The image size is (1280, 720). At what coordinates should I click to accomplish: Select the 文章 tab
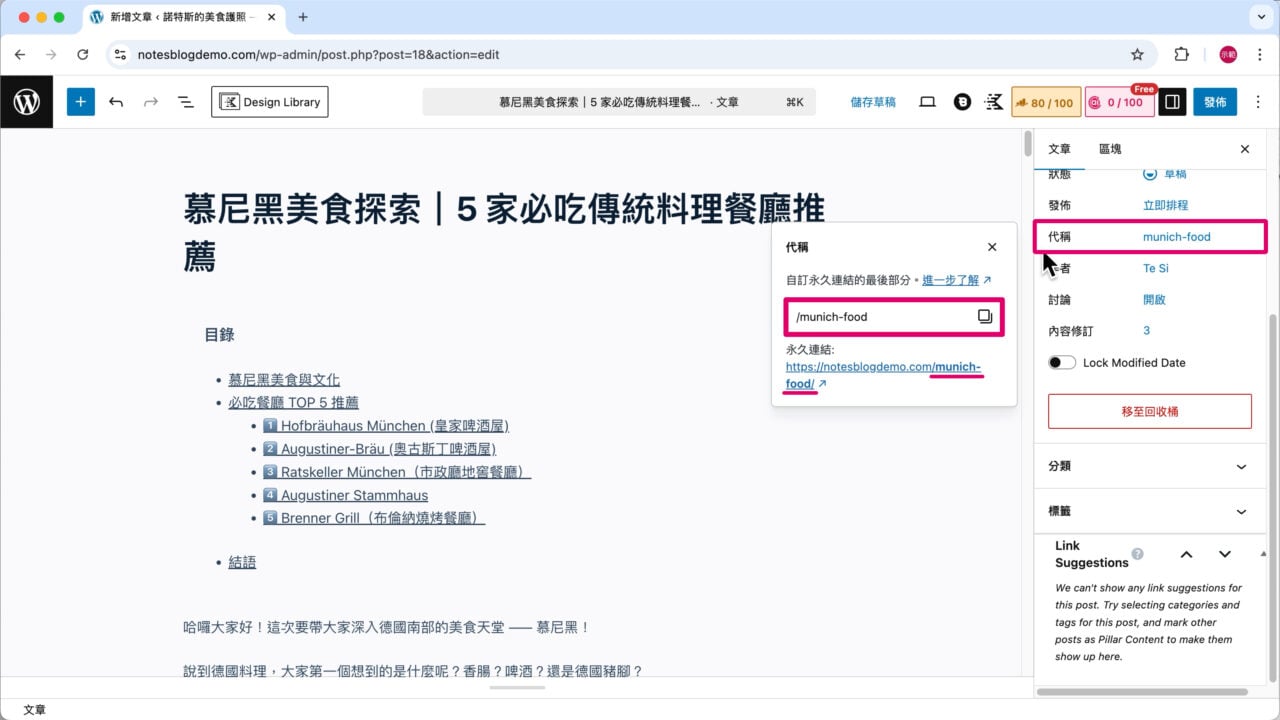pos(1059,149)
